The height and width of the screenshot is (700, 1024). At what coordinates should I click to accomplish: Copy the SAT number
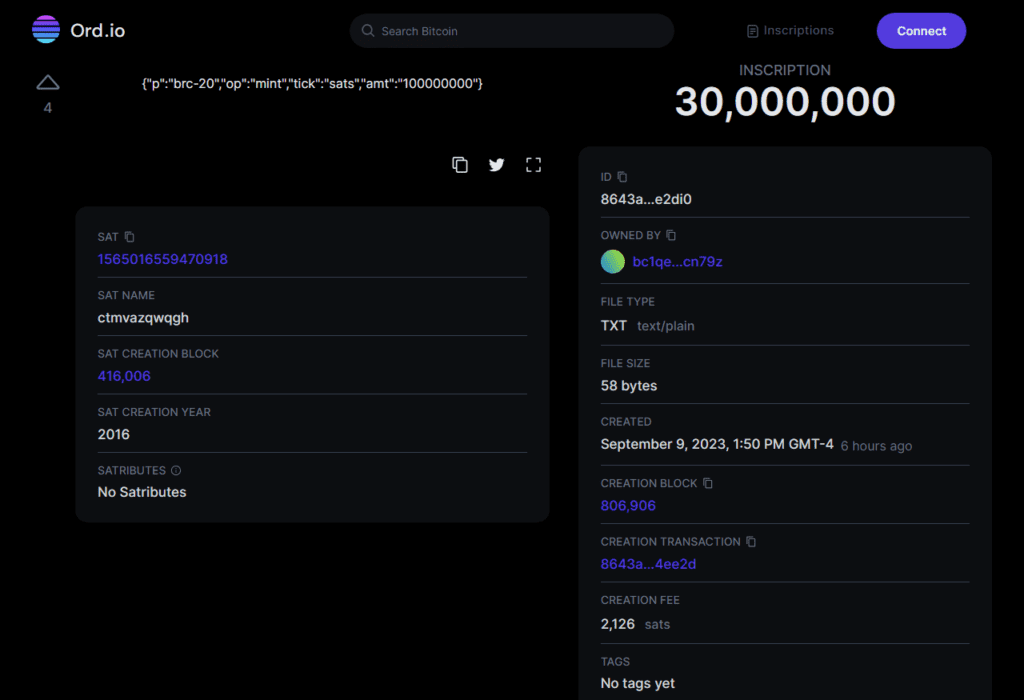[x=129, y=236]
